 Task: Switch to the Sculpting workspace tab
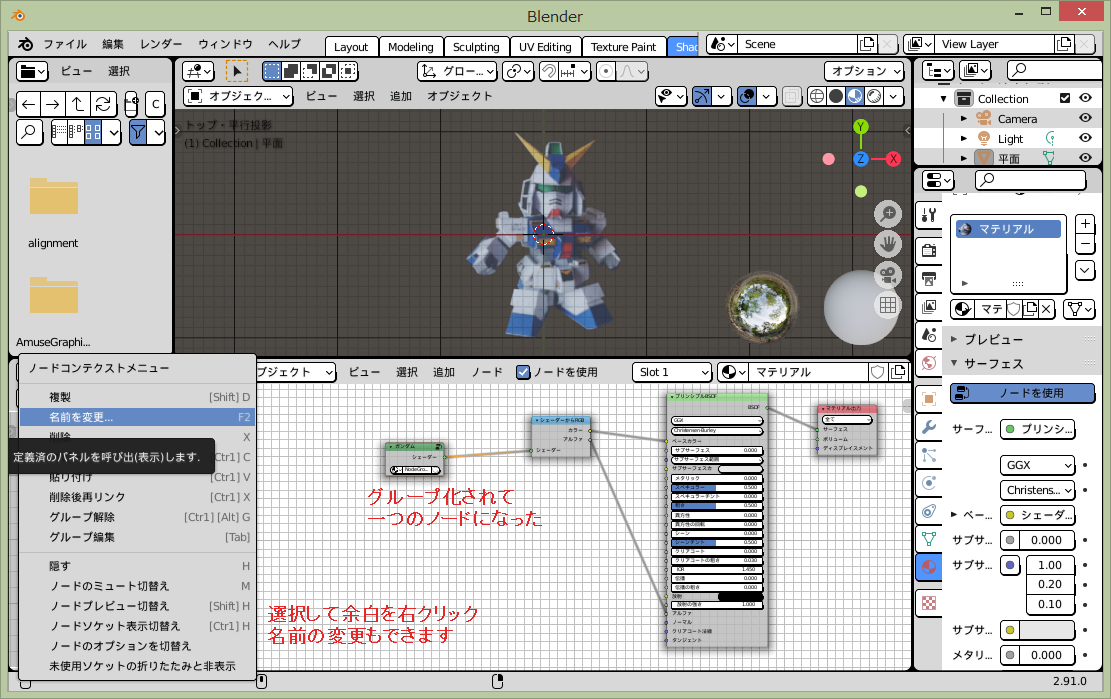pos(476,47)
